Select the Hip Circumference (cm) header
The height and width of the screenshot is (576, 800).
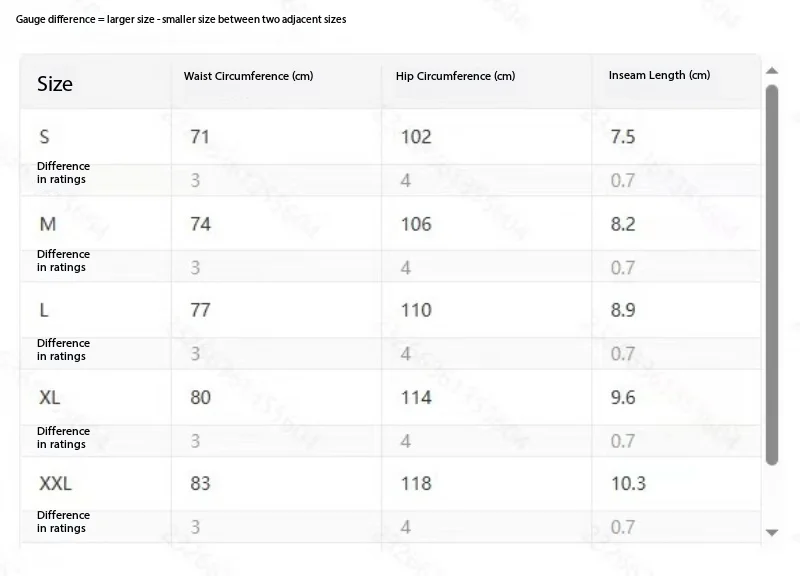coord(456,76)
